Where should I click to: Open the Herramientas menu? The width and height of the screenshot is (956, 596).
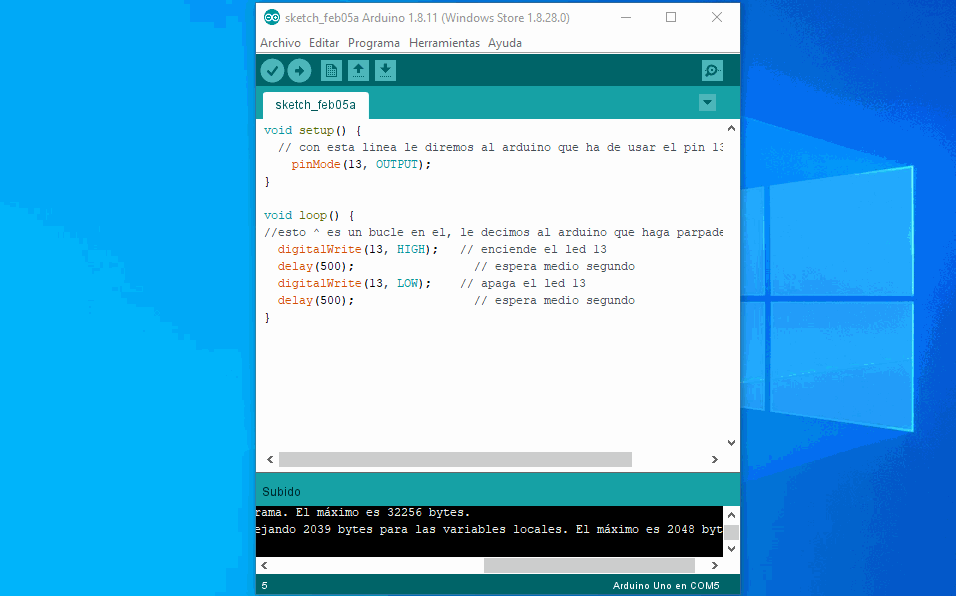(444, 43)
